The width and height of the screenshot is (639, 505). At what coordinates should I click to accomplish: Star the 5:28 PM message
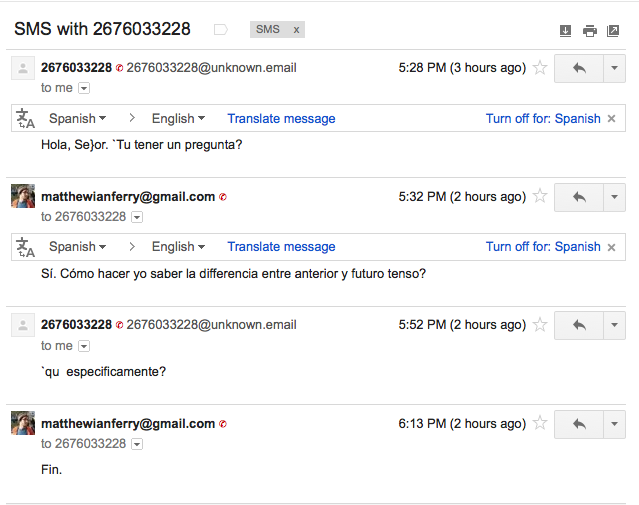click(x=540, y=68)
